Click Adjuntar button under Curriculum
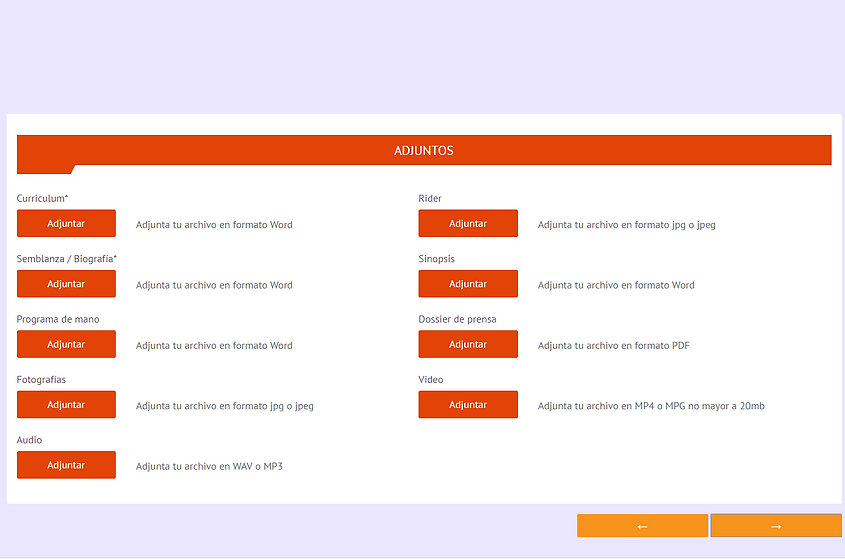The image size is (845, 559). (66, 223)
